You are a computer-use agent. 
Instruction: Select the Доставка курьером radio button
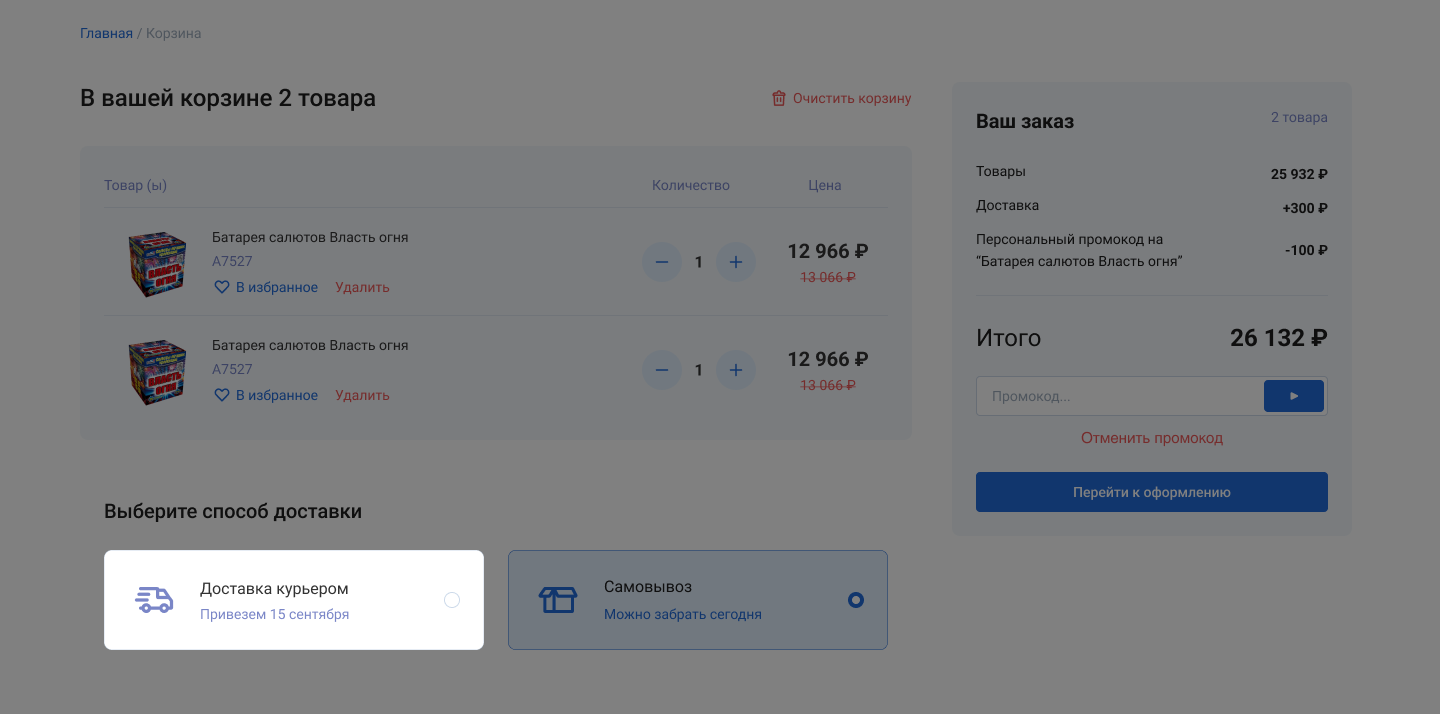tap(452, 600)
